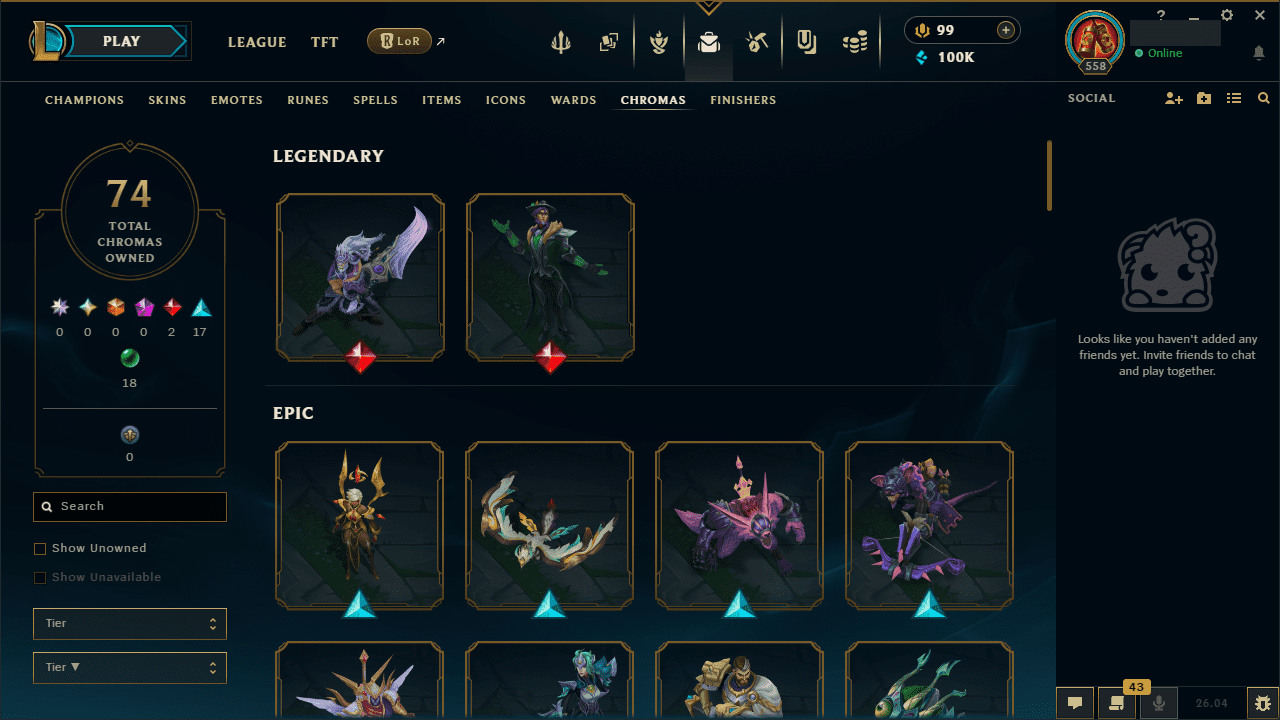Open notifications bell icon

click(1259, 53)
